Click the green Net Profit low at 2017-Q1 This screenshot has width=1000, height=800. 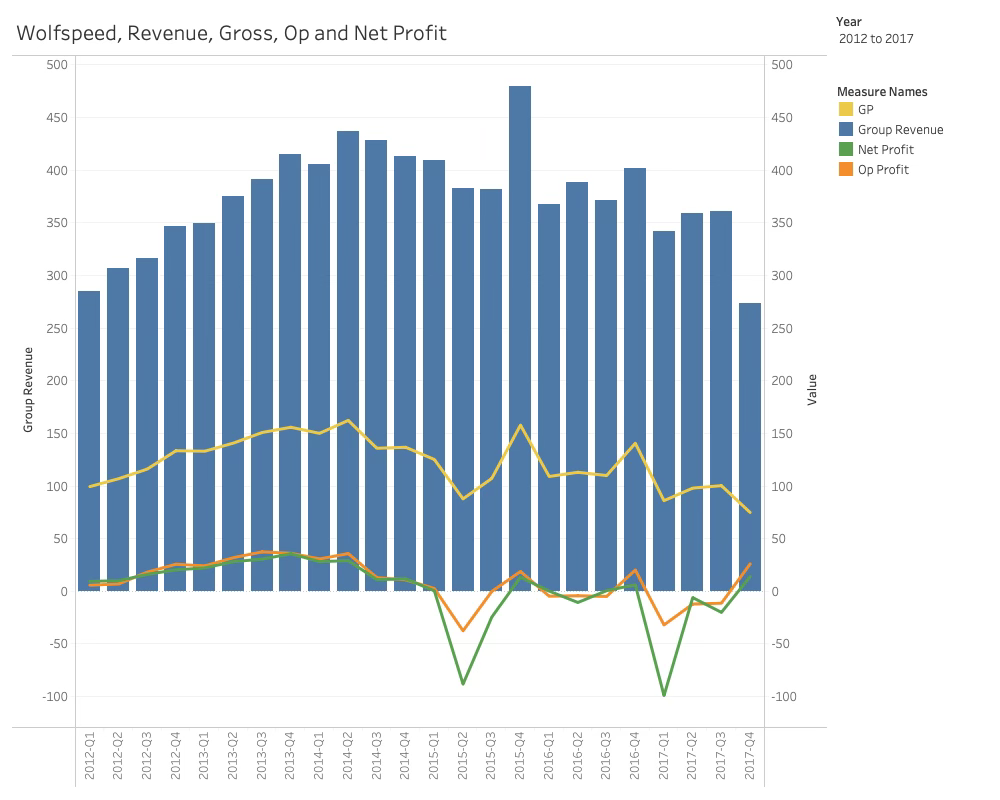663,695
